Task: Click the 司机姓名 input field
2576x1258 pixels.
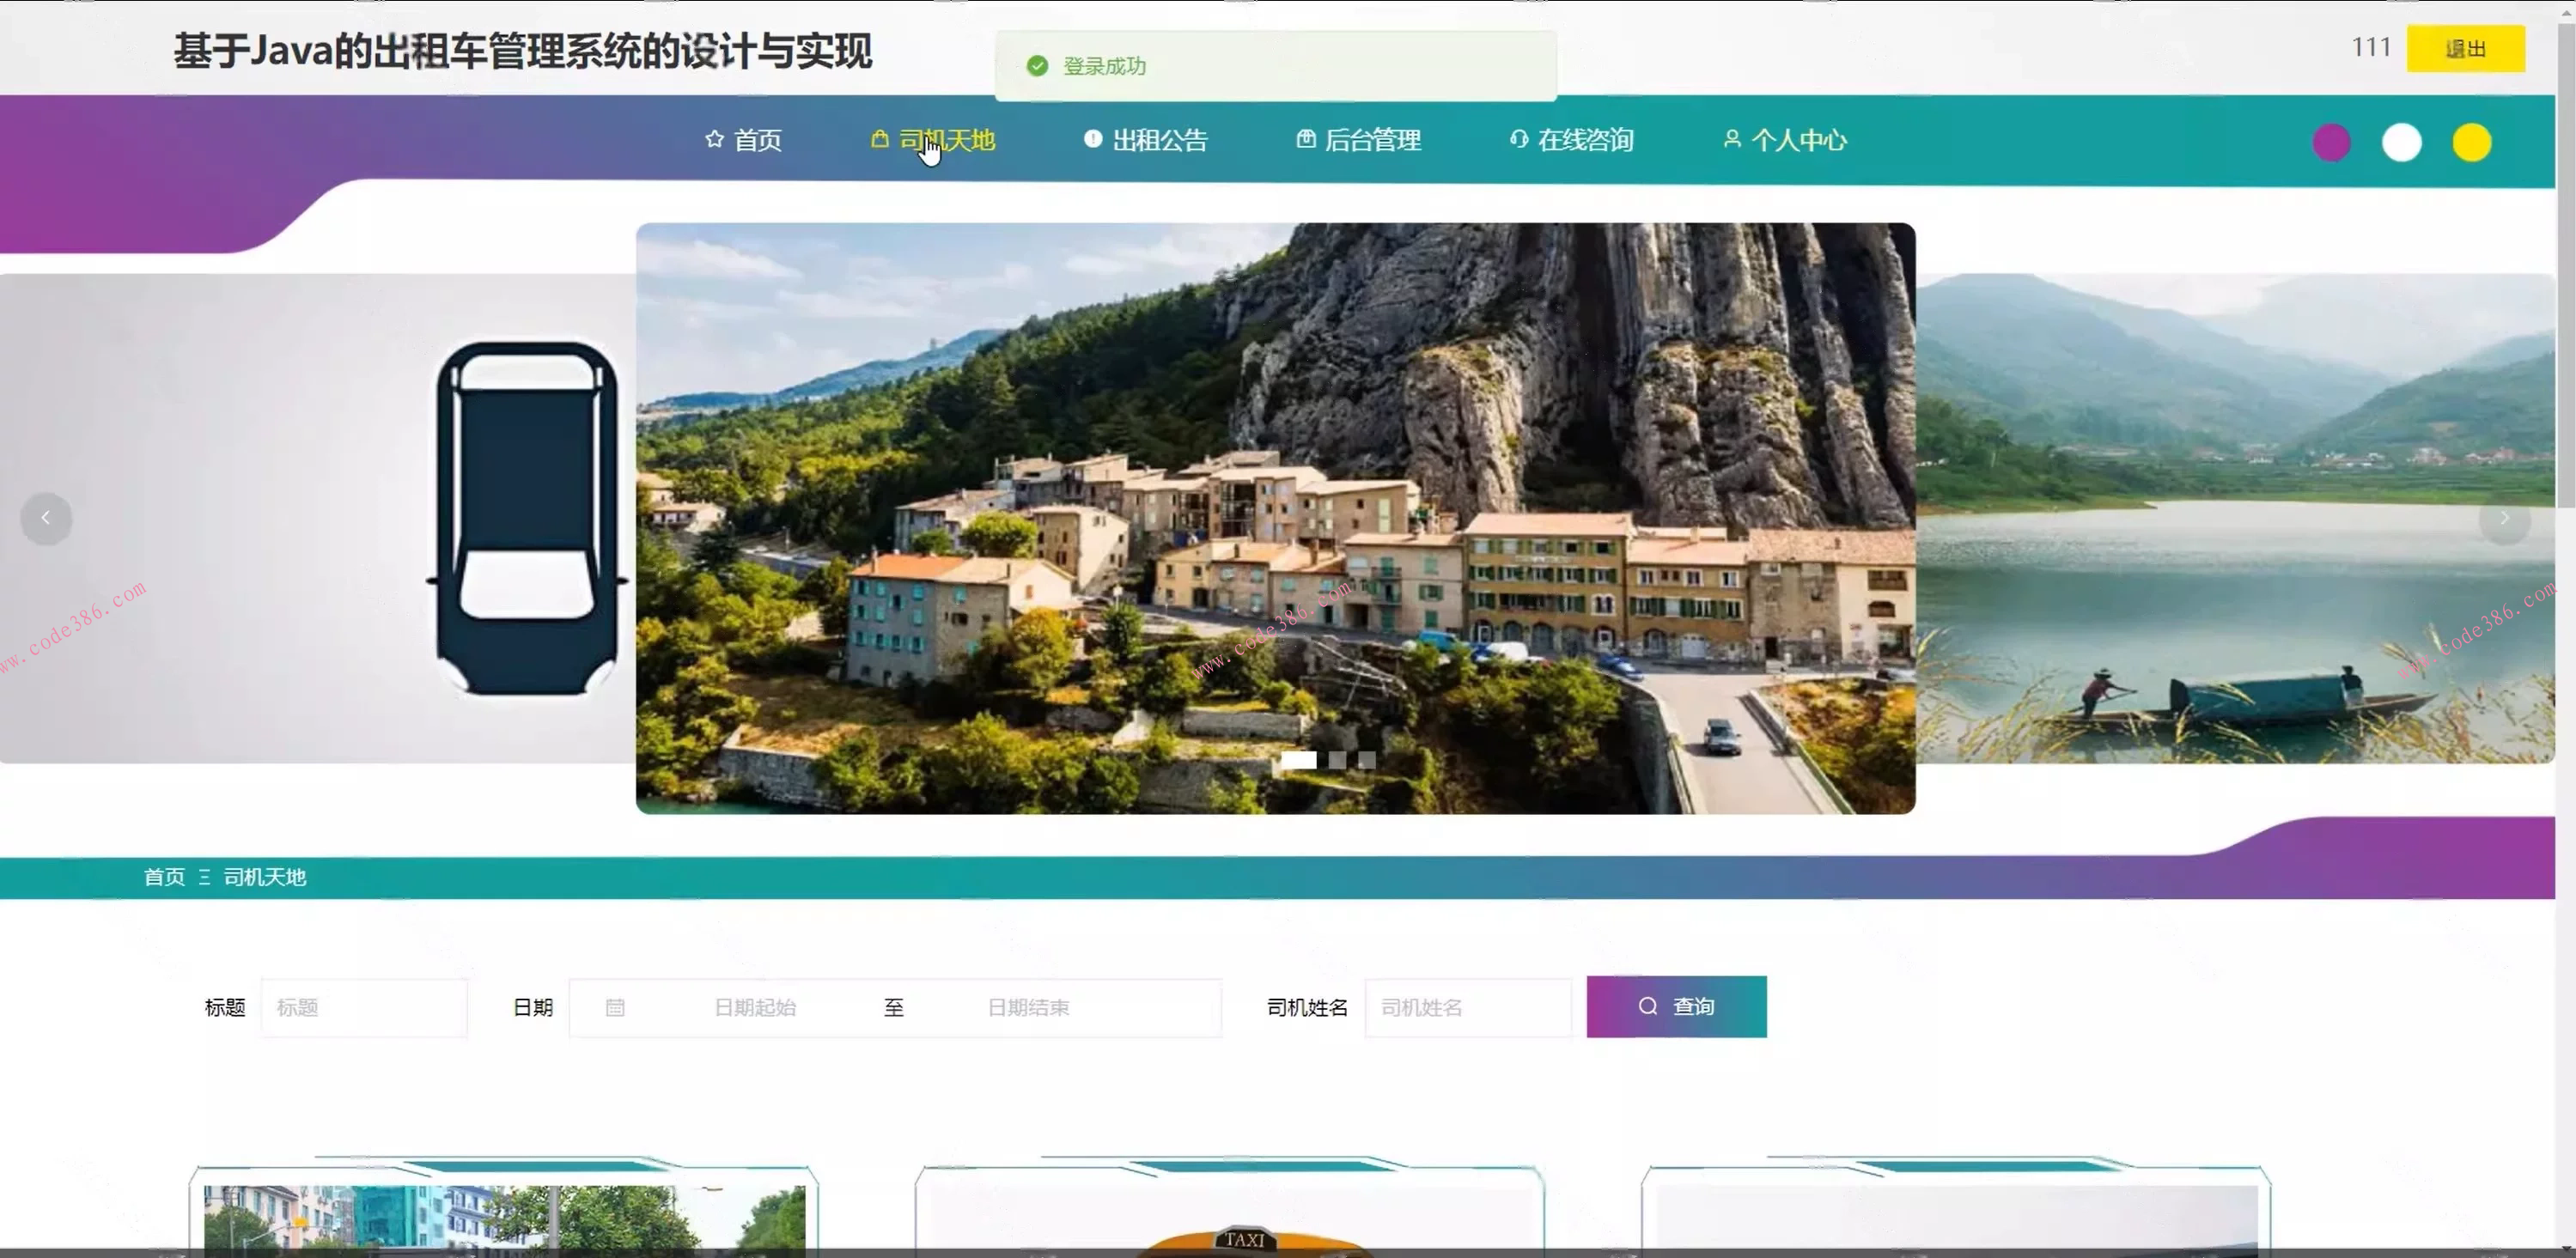Action: click(x=1466, y=1007)
